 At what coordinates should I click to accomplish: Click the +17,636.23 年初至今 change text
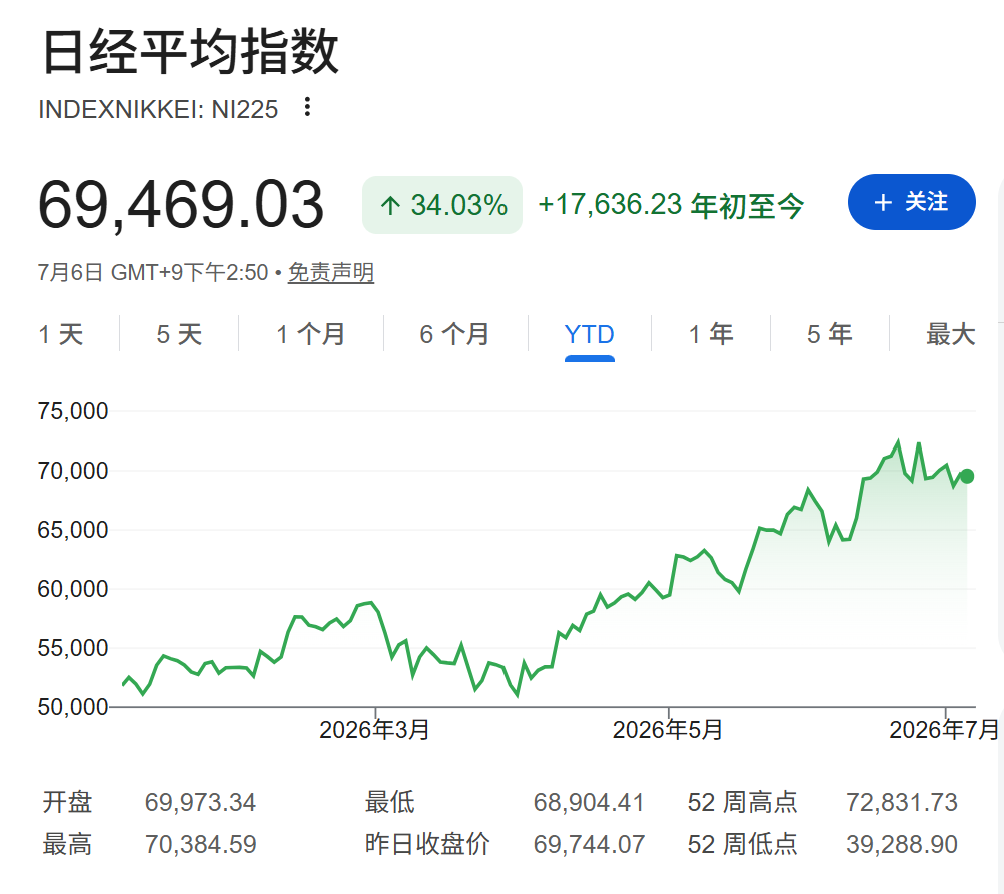click(x=671, y=206)
